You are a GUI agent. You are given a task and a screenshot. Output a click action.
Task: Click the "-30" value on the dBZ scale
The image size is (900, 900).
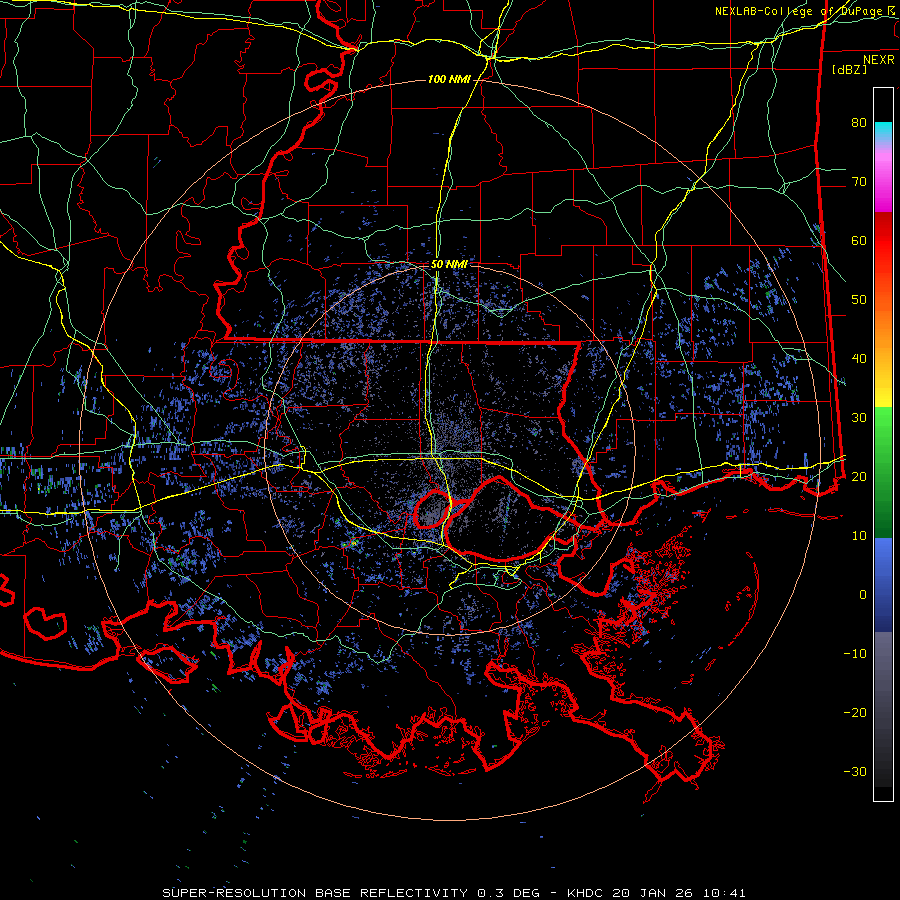tap(855, 771)
